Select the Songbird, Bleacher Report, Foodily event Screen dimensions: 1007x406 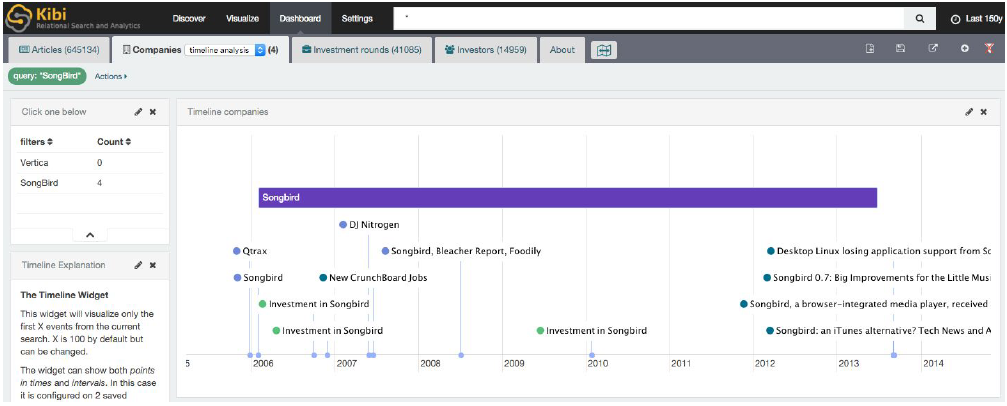[461, 251]
